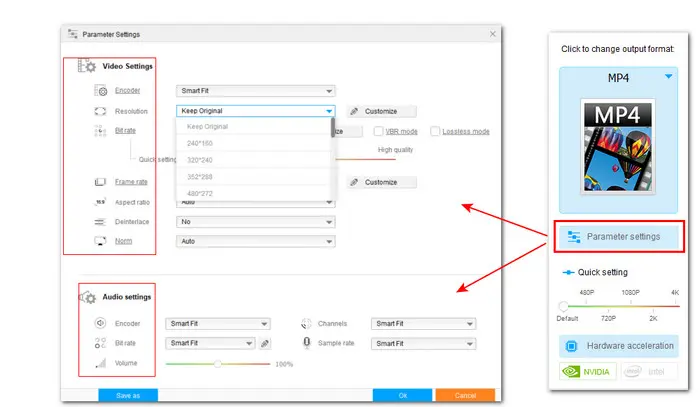
Task: Click the Ok button
Action: 403,395
